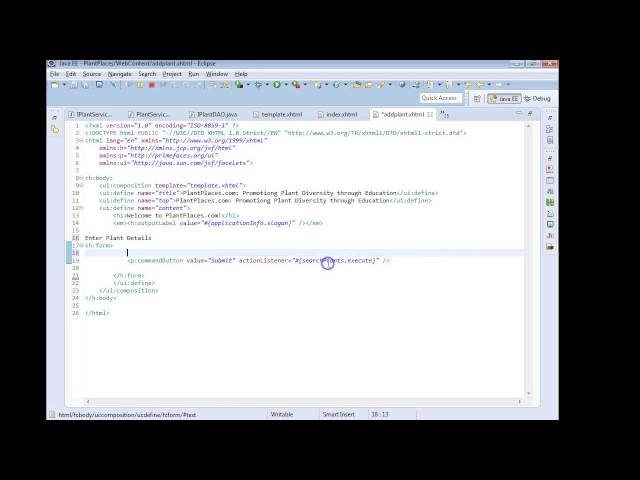Viewport: 640px width, 480px height.
Task: Switch to the index.xhtml tab
Action: pyautogui.click(x=338, y=115)
